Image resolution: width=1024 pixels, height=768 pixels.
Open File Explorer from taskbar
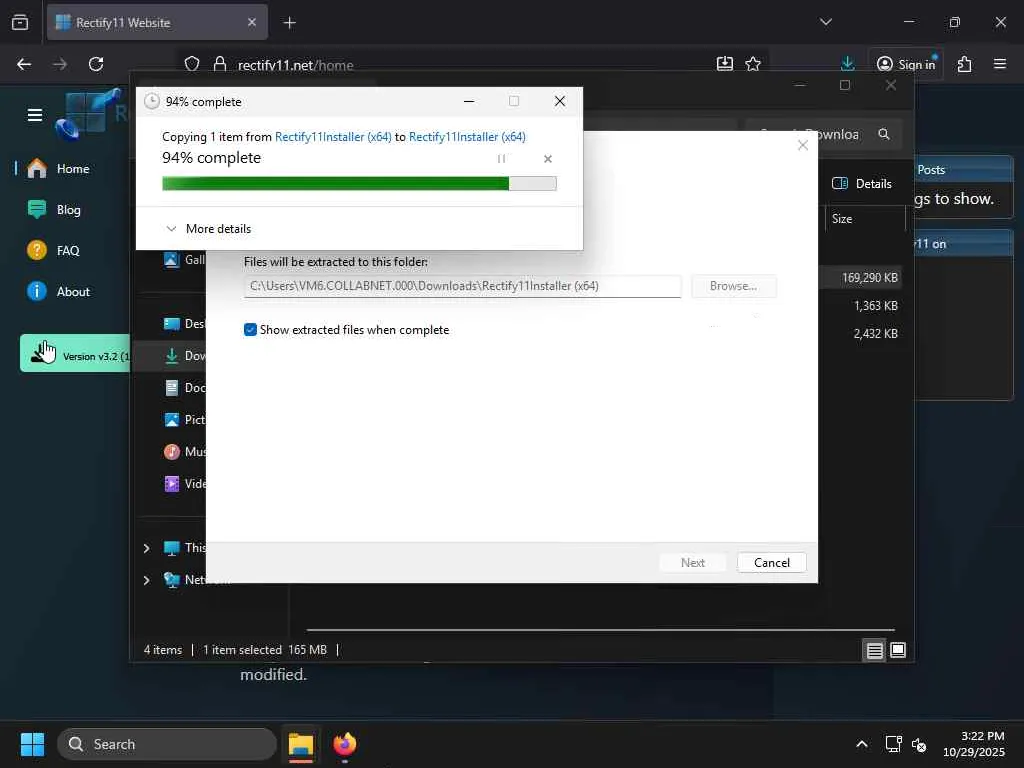pyautogui.click(x=301, y=744)
